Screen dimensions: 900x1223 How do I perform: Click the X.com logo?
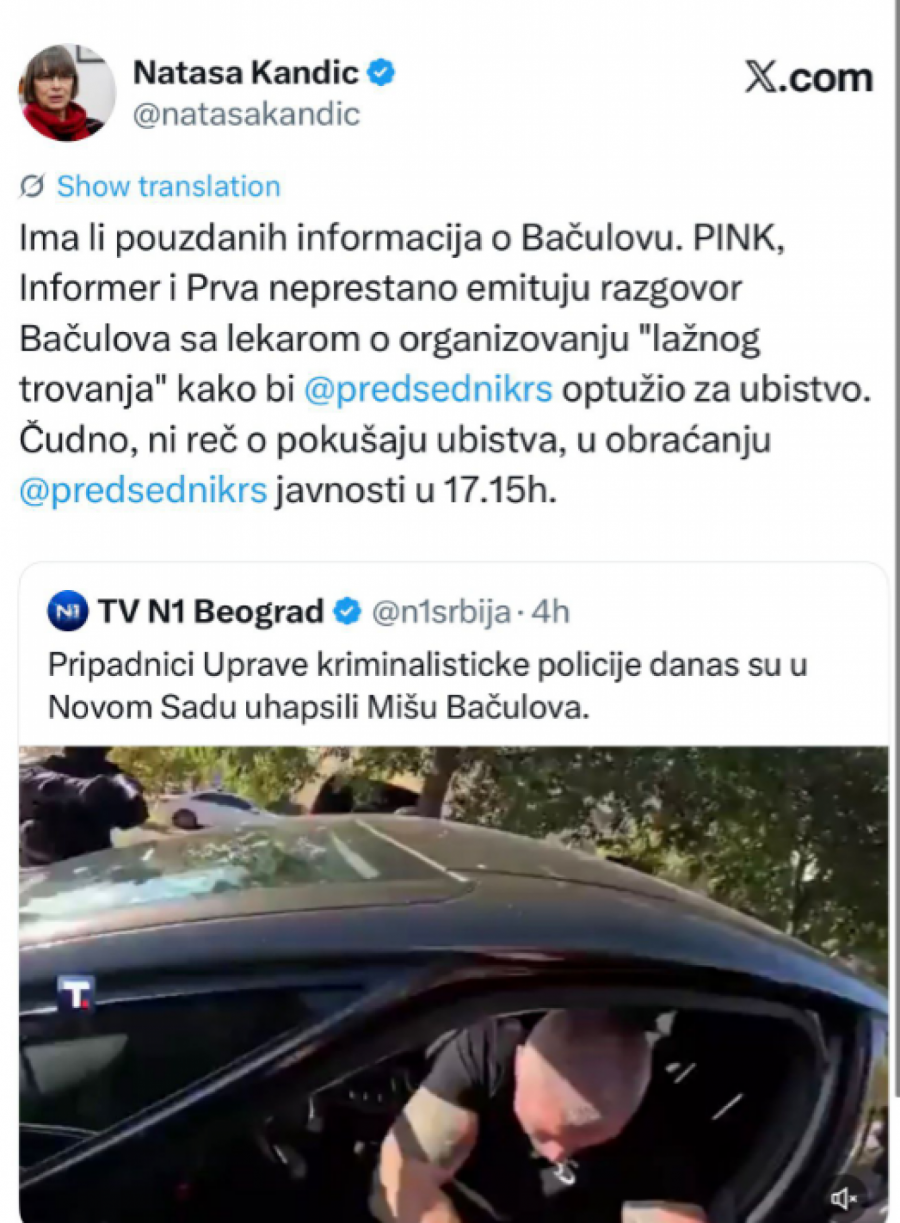coord(808,77)
